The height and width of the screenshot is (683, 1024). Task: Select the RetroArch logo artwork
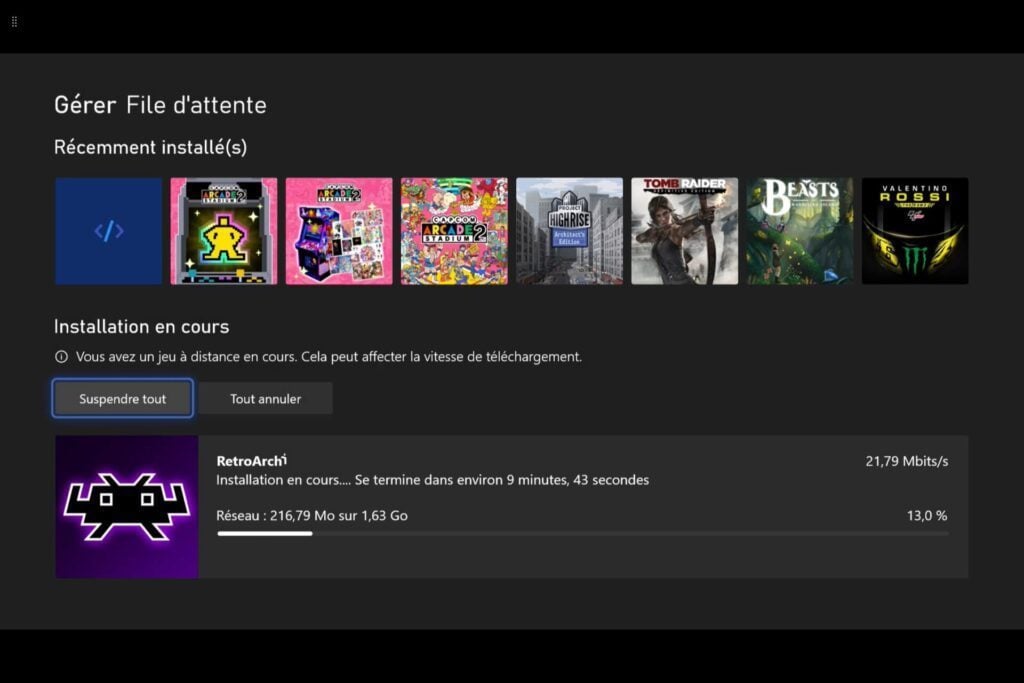pyautogui.click(x=127, y=507)
